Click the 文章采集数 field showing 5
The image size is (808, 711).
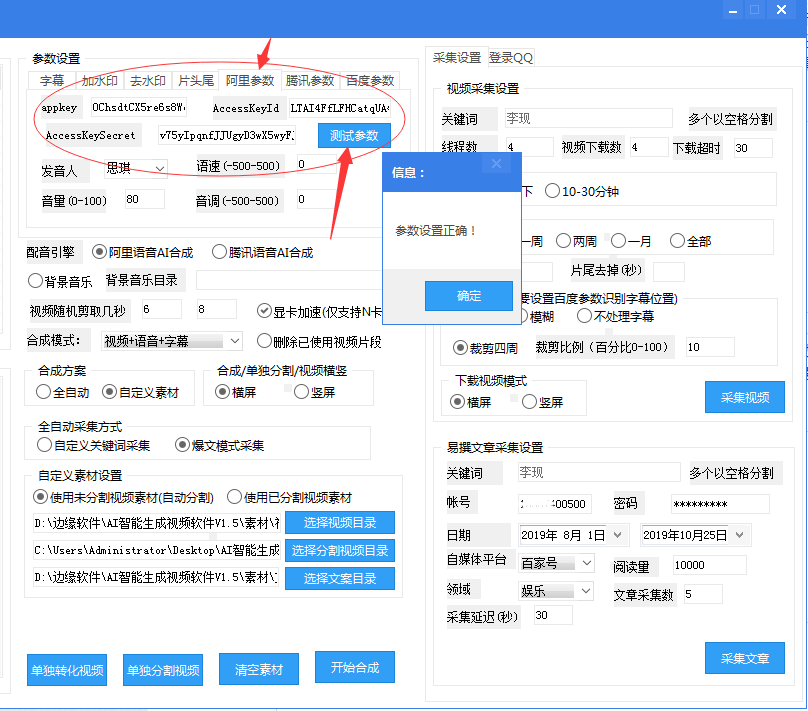click(x=703, y=594)
